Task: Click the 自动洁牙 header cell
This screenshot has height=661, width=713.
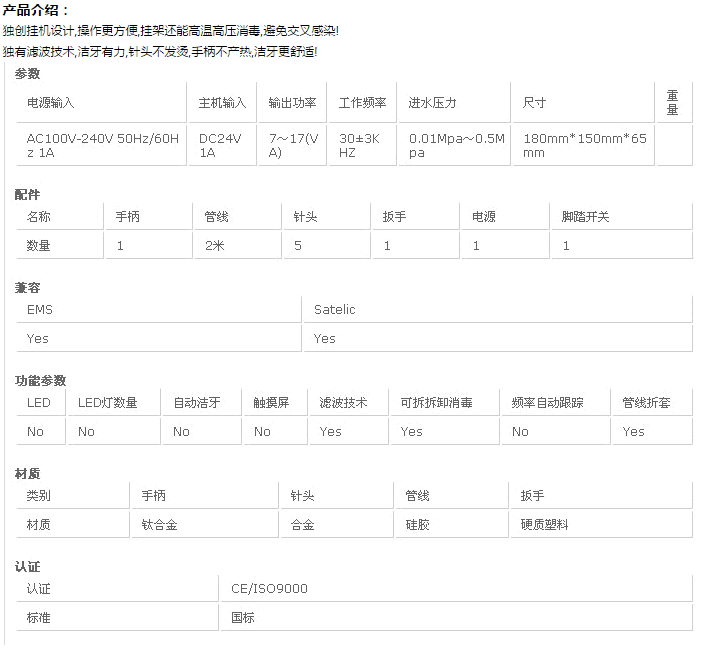Action: pyautogui.click(x=202, y=403)
